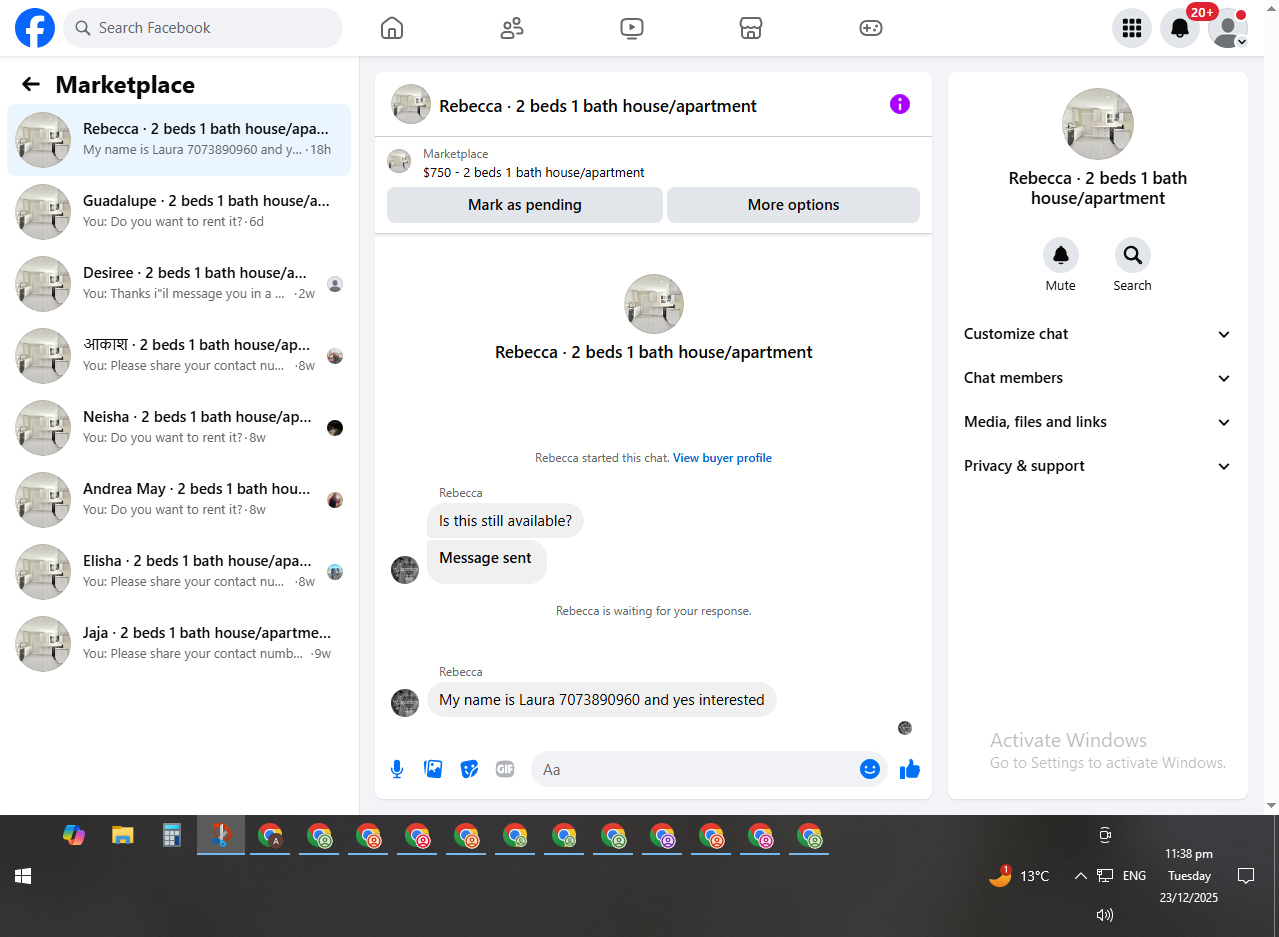The height and width of the screenshot is (937, 1279).
Task: Open the Watch video icon
Action: tap(632, 28)
